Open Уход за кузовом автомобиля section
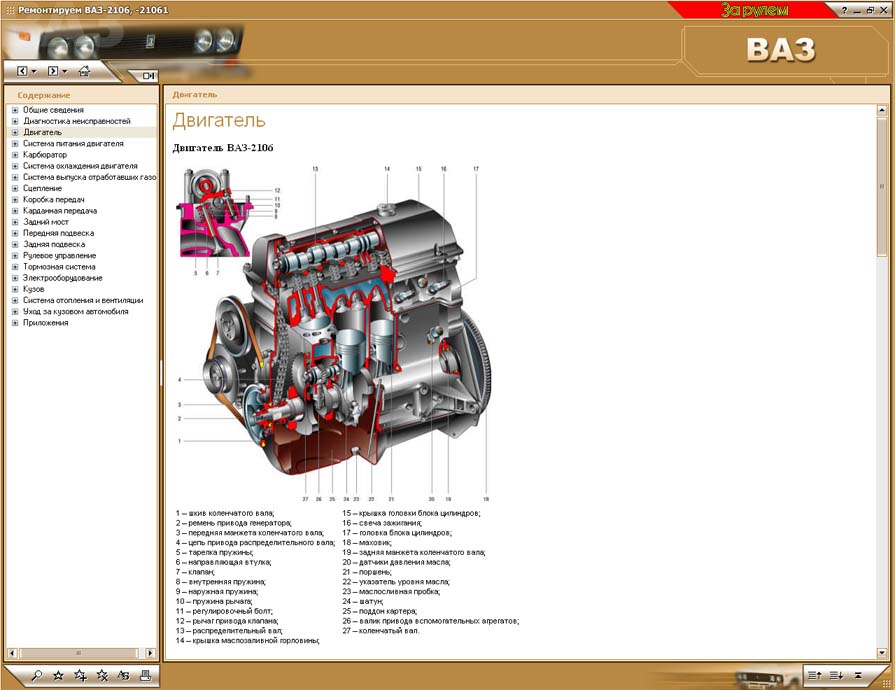Image resolution: width=895 pixels, height=690 pixels. pos(75,312)
